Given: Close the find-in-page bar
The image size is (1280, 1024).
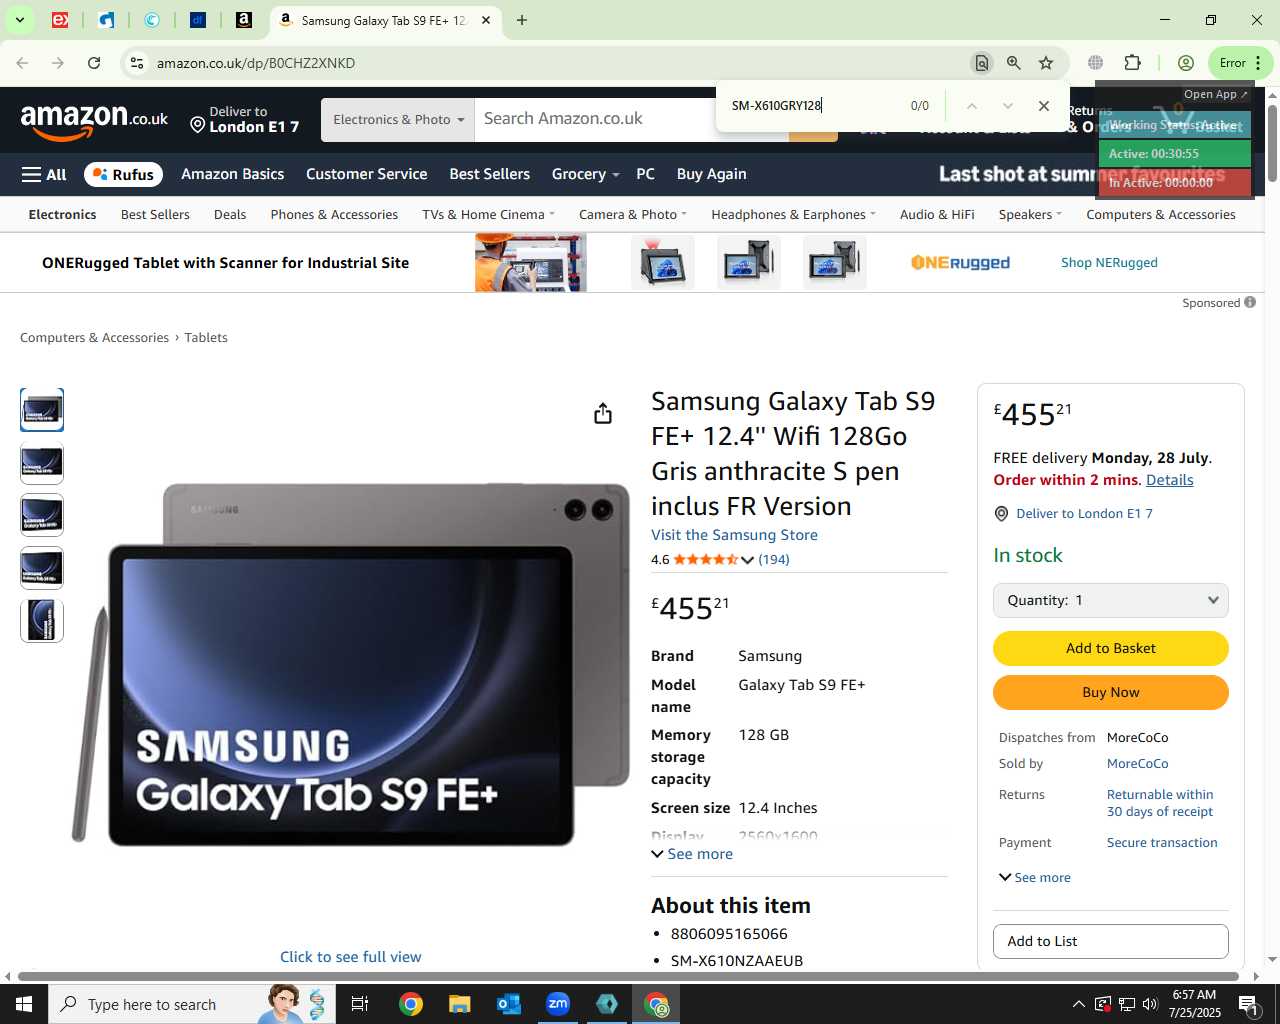Looking at the screenshot, I should click(x=1044, y=106).
